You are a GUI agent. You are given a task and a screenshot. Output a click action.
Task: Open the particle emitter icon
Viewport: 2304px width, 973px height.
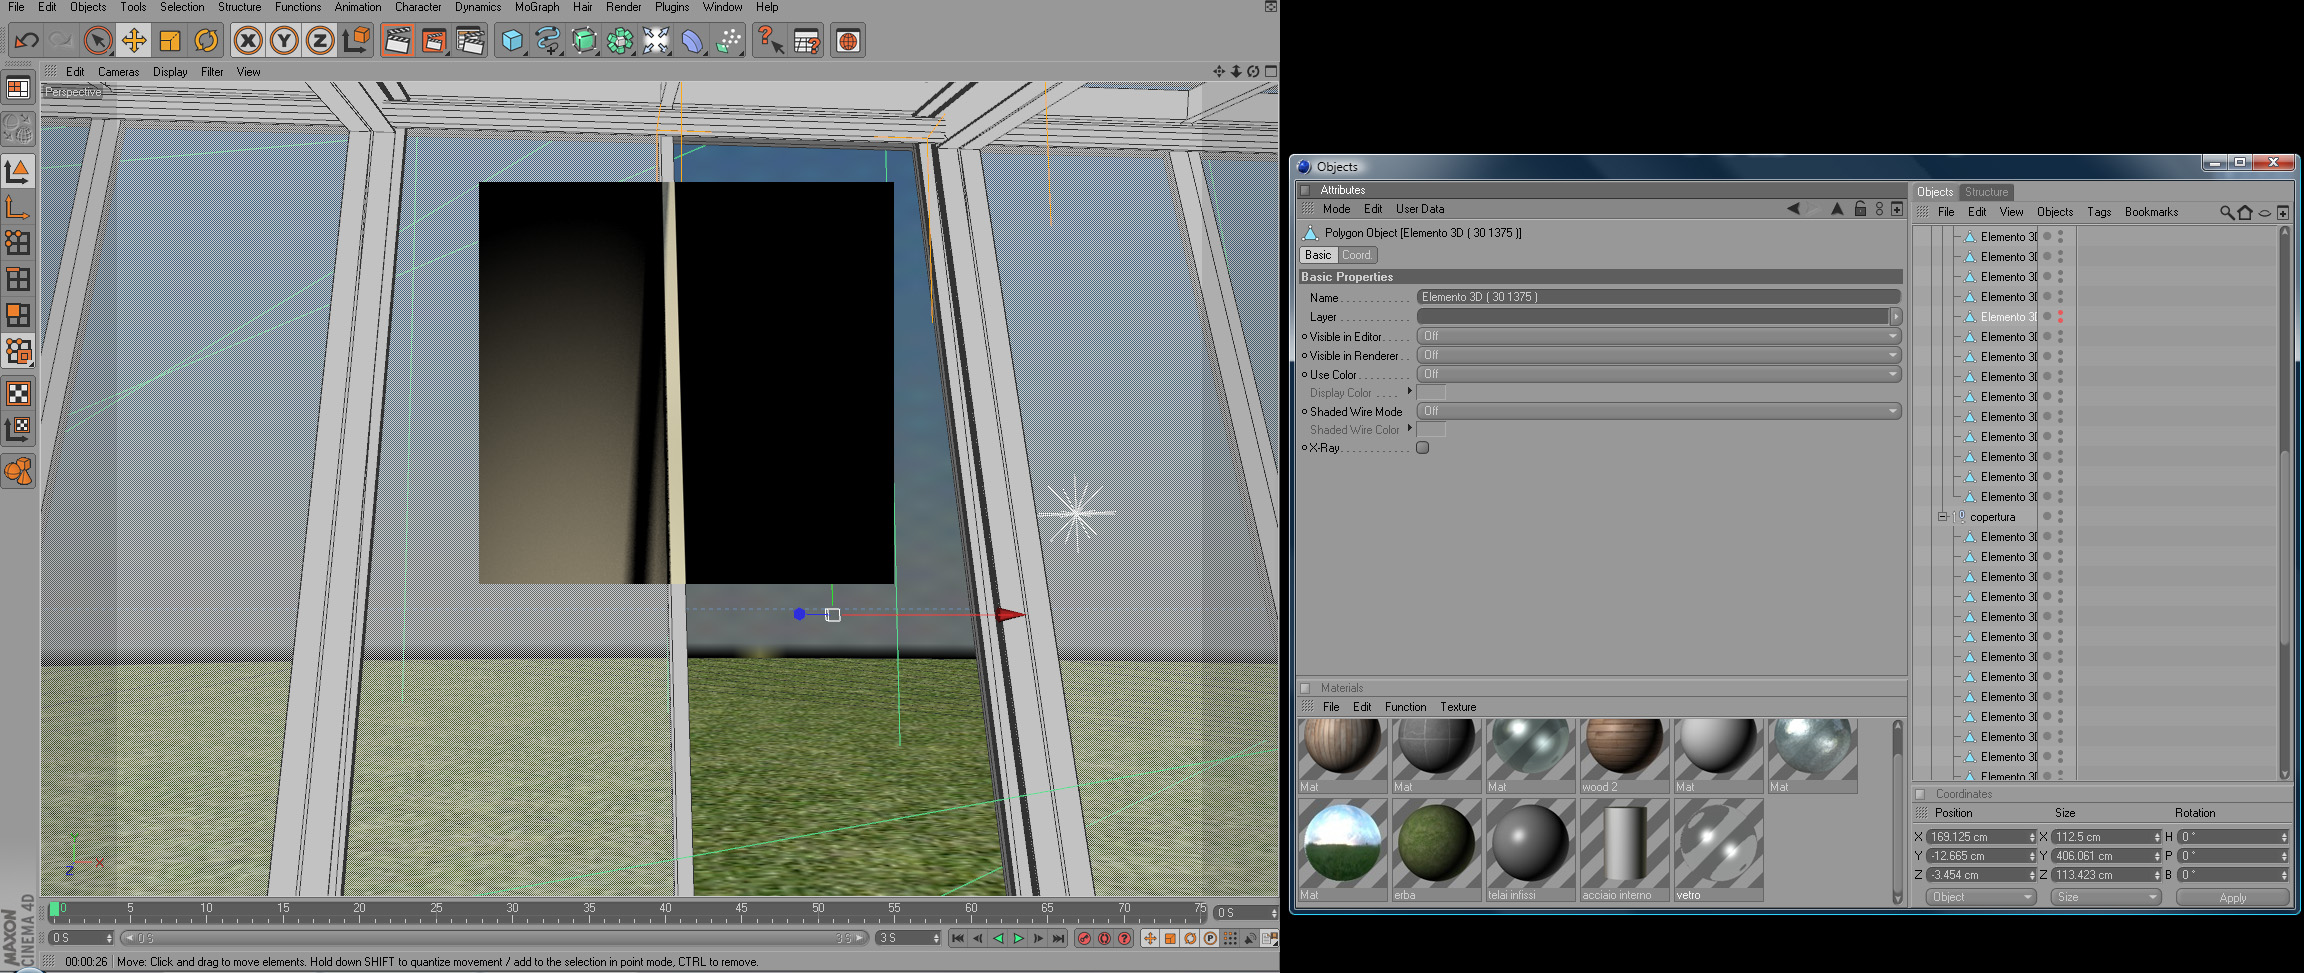click(728, 41)
